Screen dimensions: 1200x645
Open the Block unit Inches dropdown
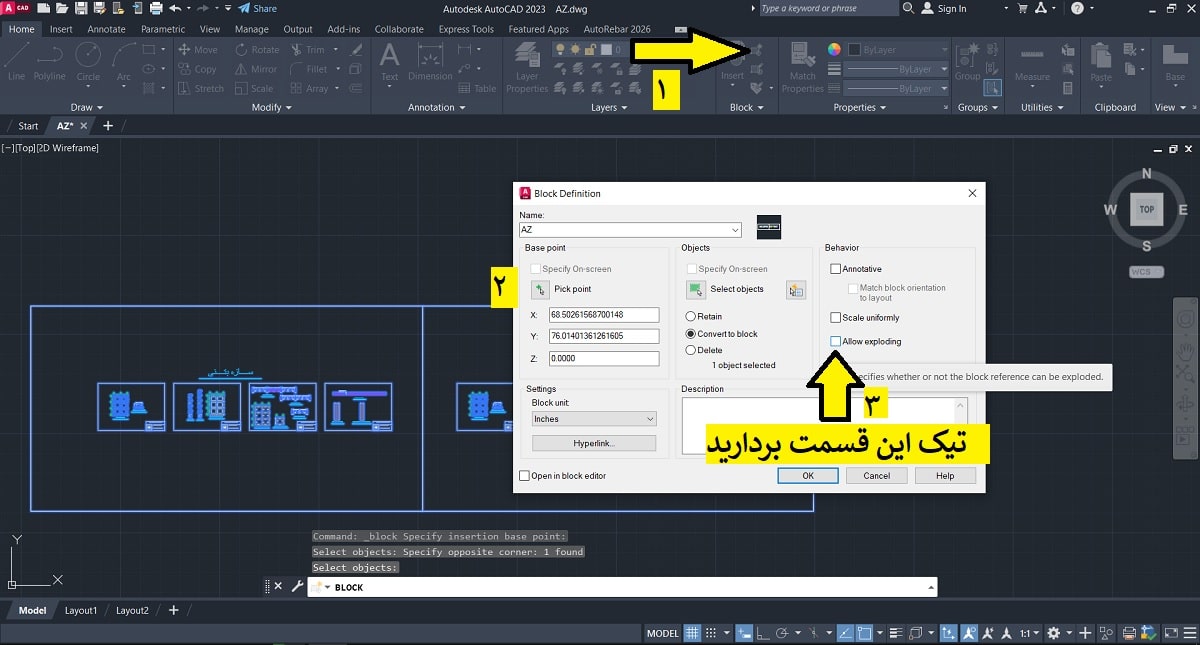tap(594, 419)
